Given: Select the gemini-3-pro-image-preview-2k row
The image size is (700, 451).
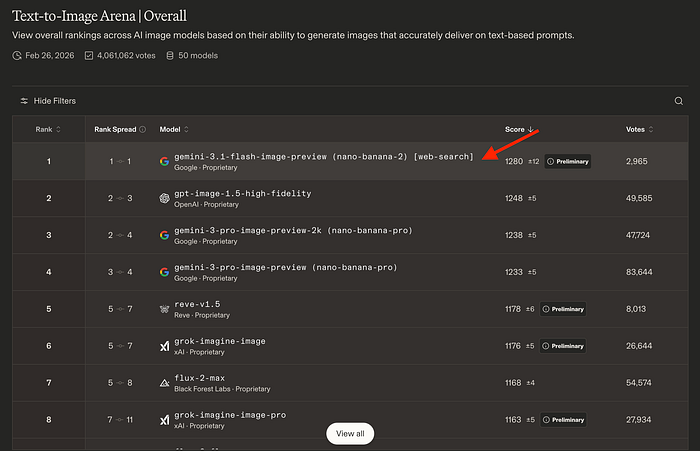Looking at the screenshot, I should [x=350, y=235].
